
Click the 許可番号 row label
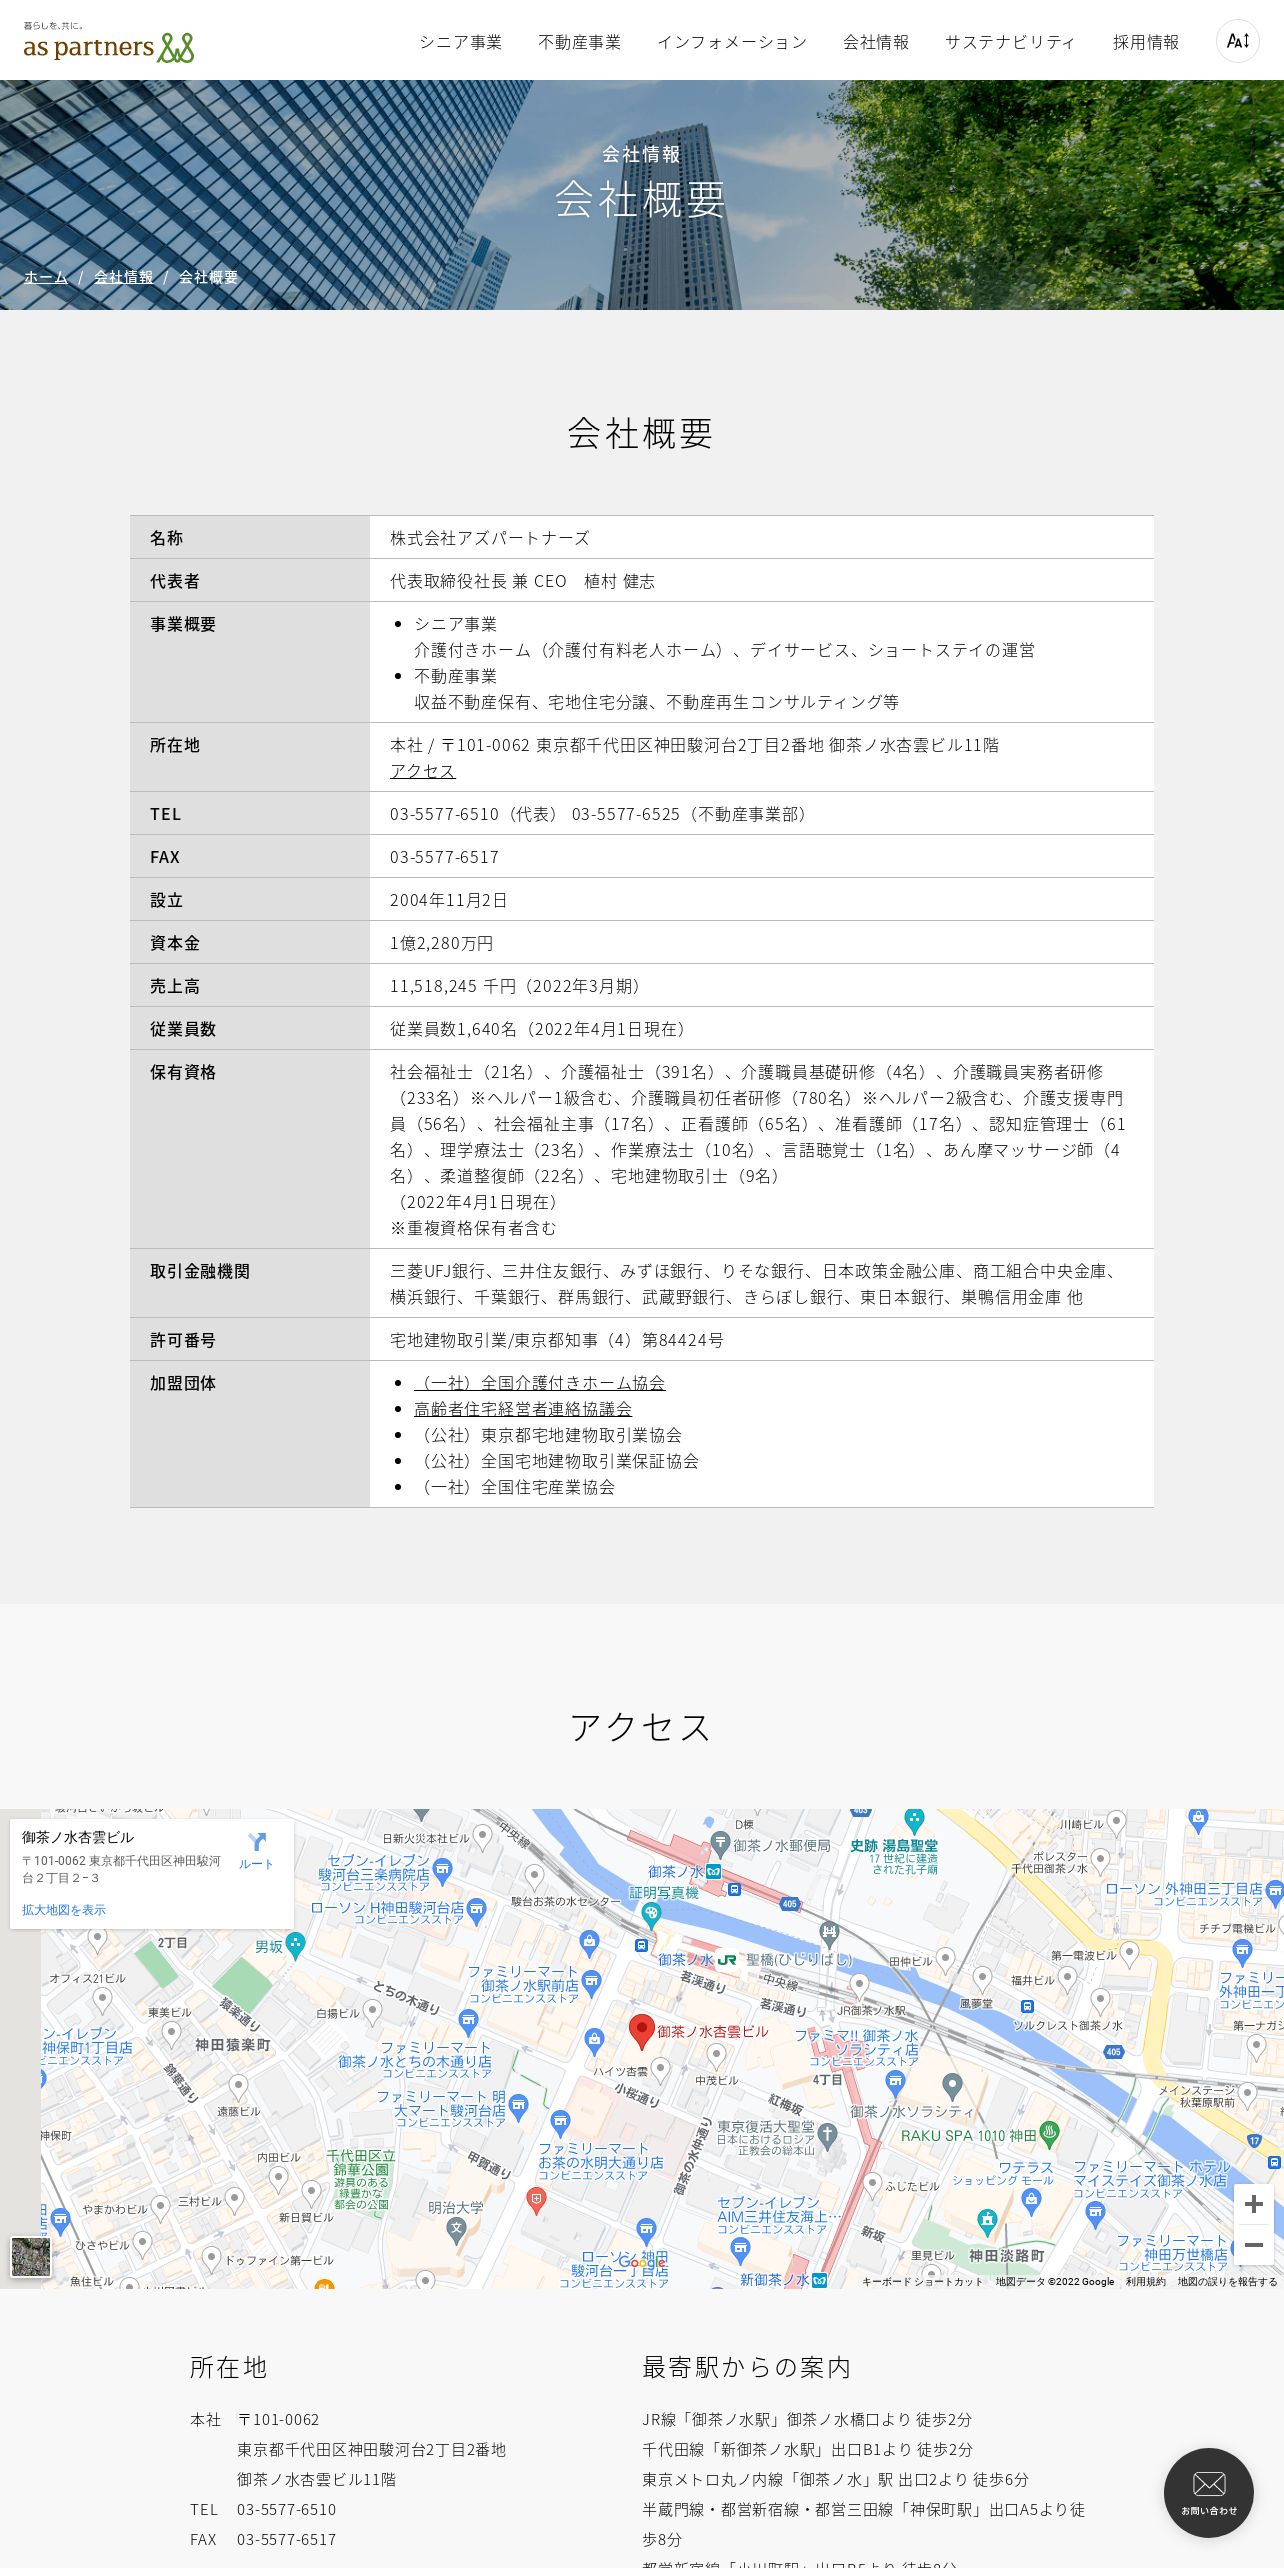[183, 1340]
